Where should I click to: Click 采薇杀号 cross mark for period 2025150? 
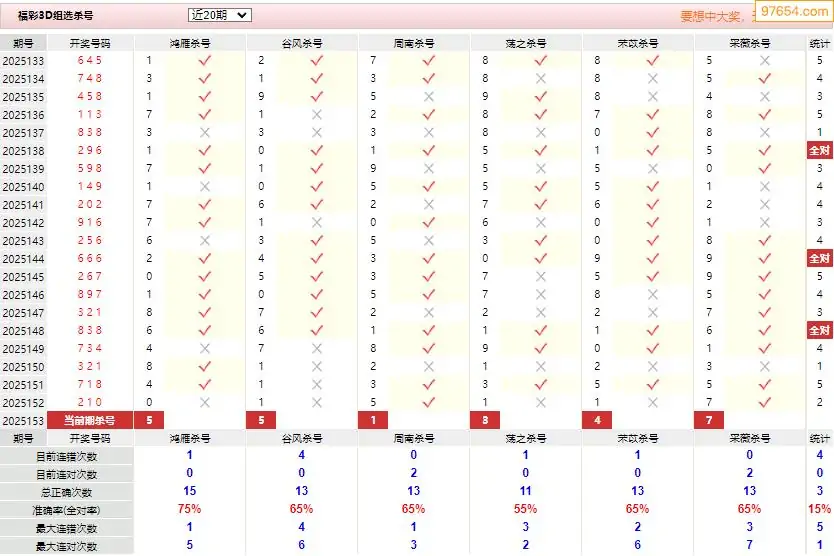765,367
